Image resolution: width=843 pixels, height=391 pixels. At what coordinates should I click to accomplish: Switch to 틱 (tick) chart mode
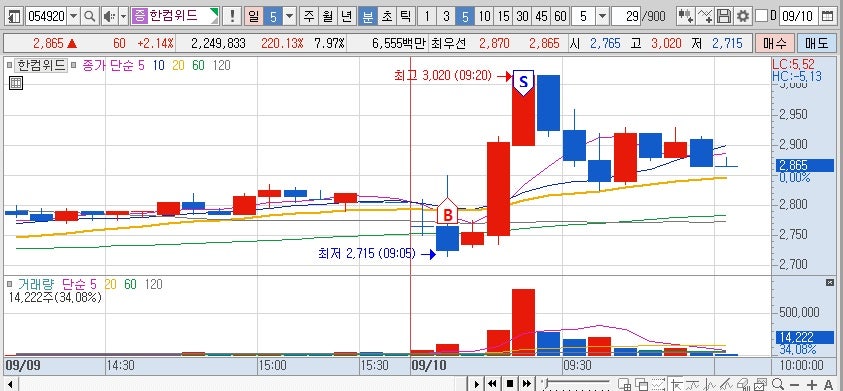404,16
